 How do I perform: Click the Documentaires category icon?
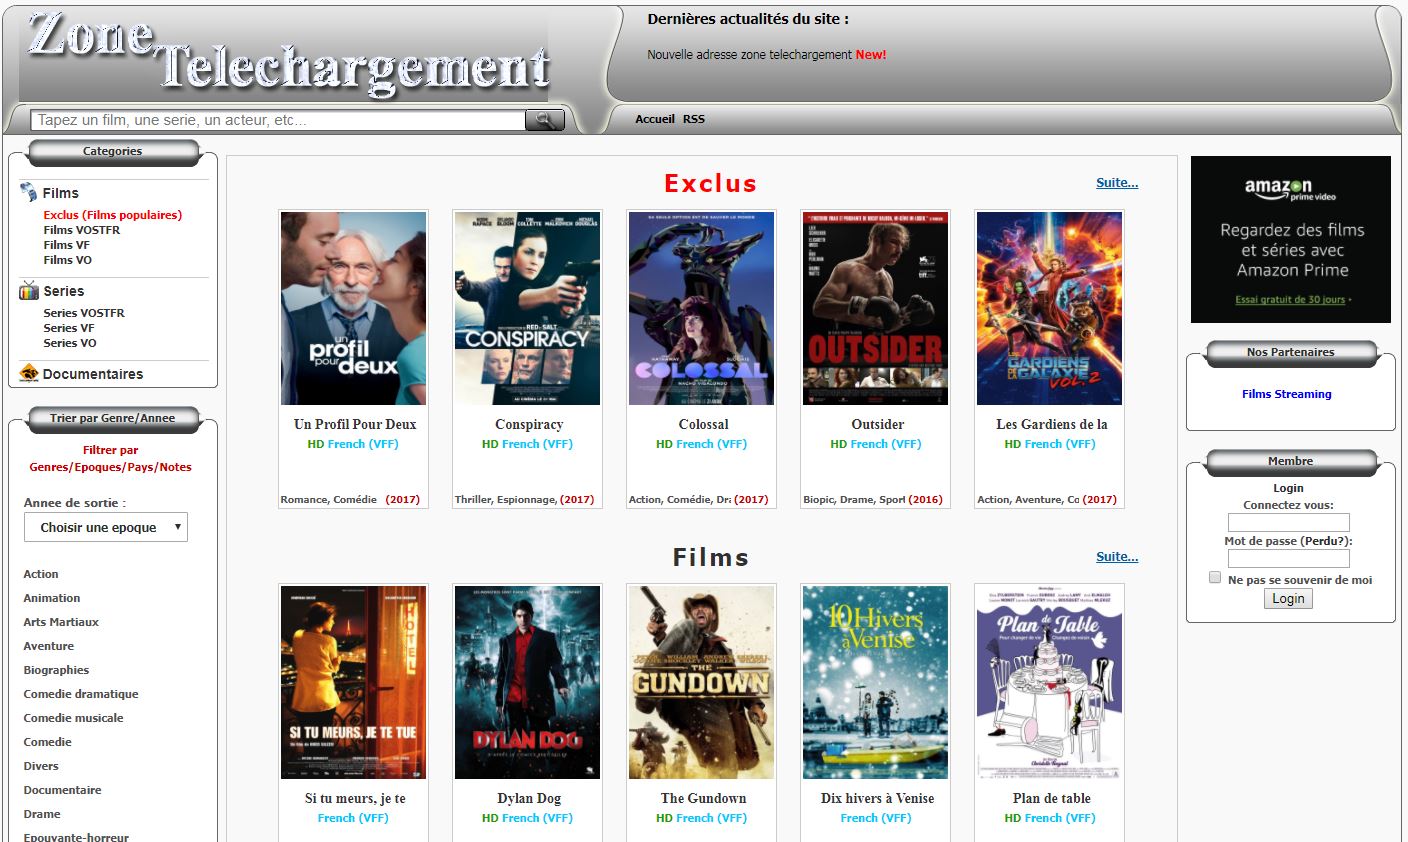click(x=29, y=374)
